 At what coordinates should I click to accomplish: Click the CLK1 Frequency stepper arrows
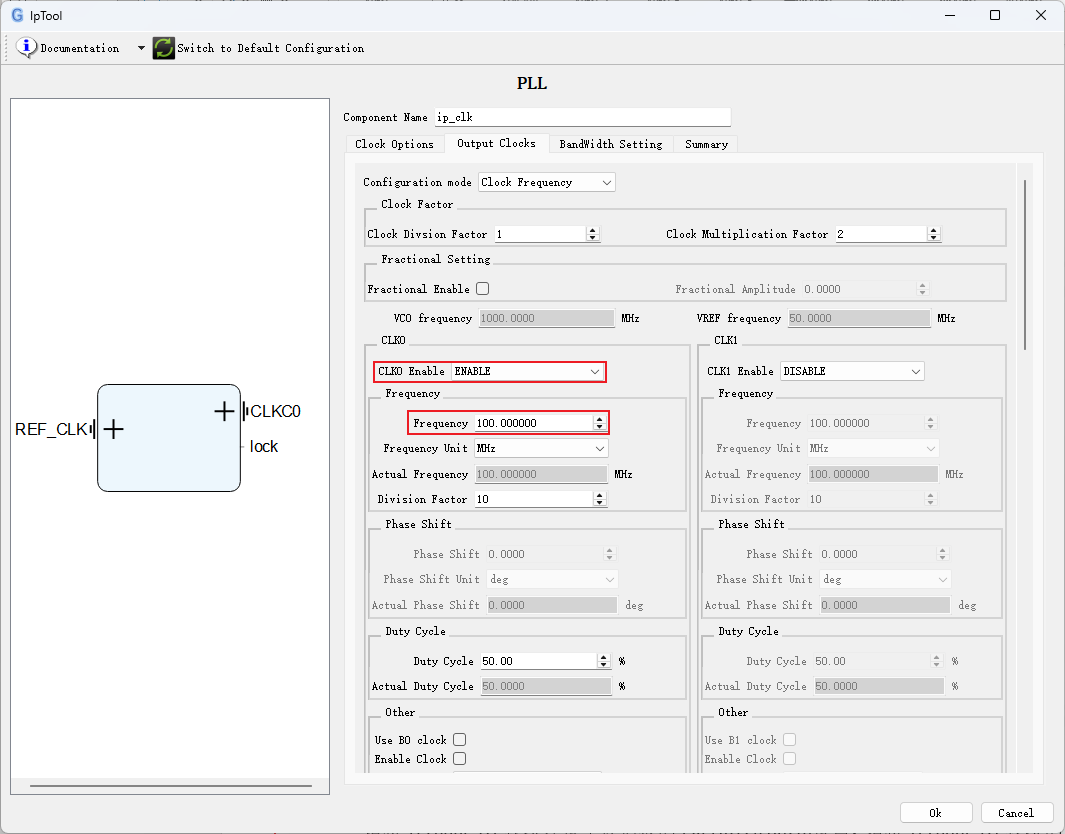pos(931,423)
